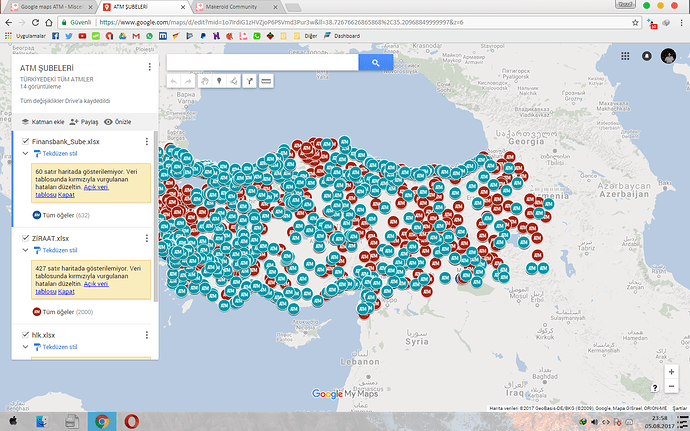Click Kapat in Finansbank warning box
The image size is (690, 431).
tap(66, 195)
